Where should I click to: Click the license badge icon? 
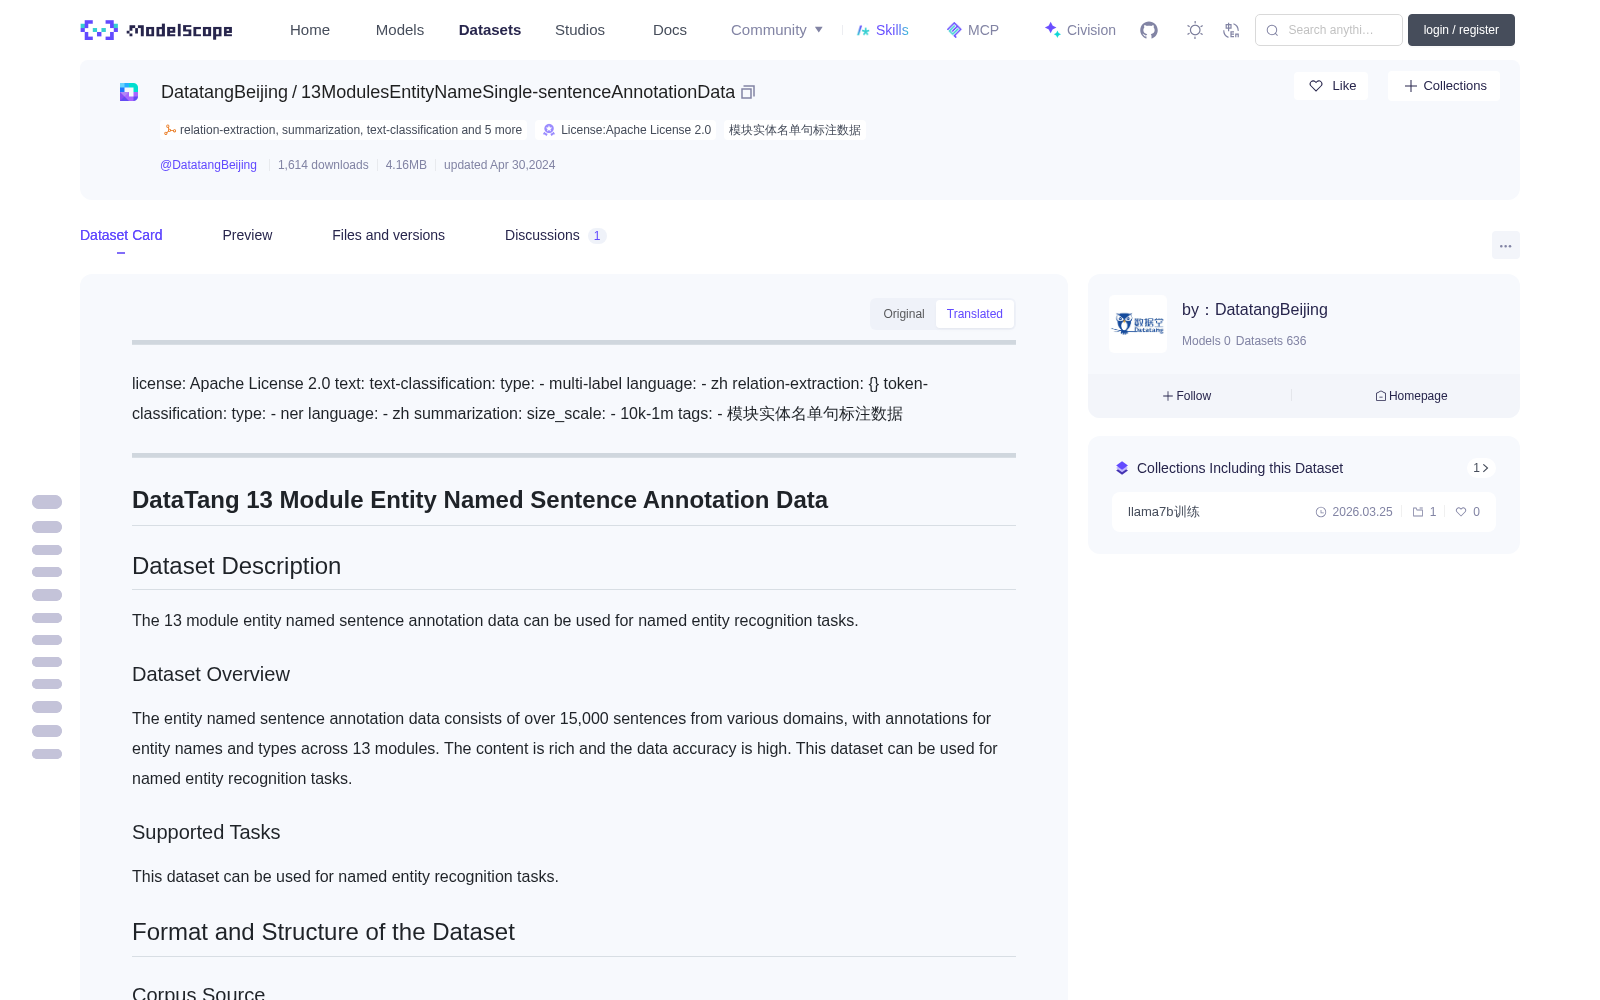pyautogui.click(x=549, y=130)
